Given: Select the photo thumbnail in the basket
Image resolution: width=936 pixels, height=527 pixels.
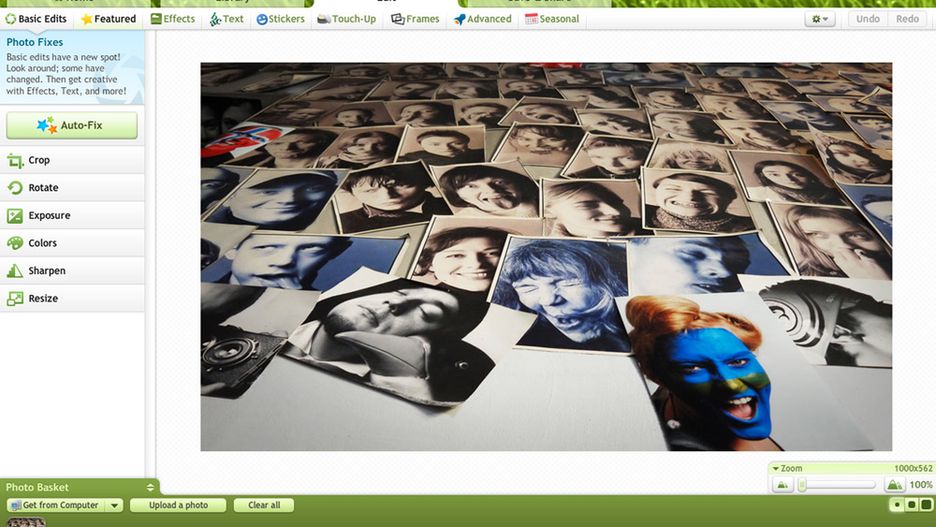Looking at the screenshot, I should coord(26,522).
